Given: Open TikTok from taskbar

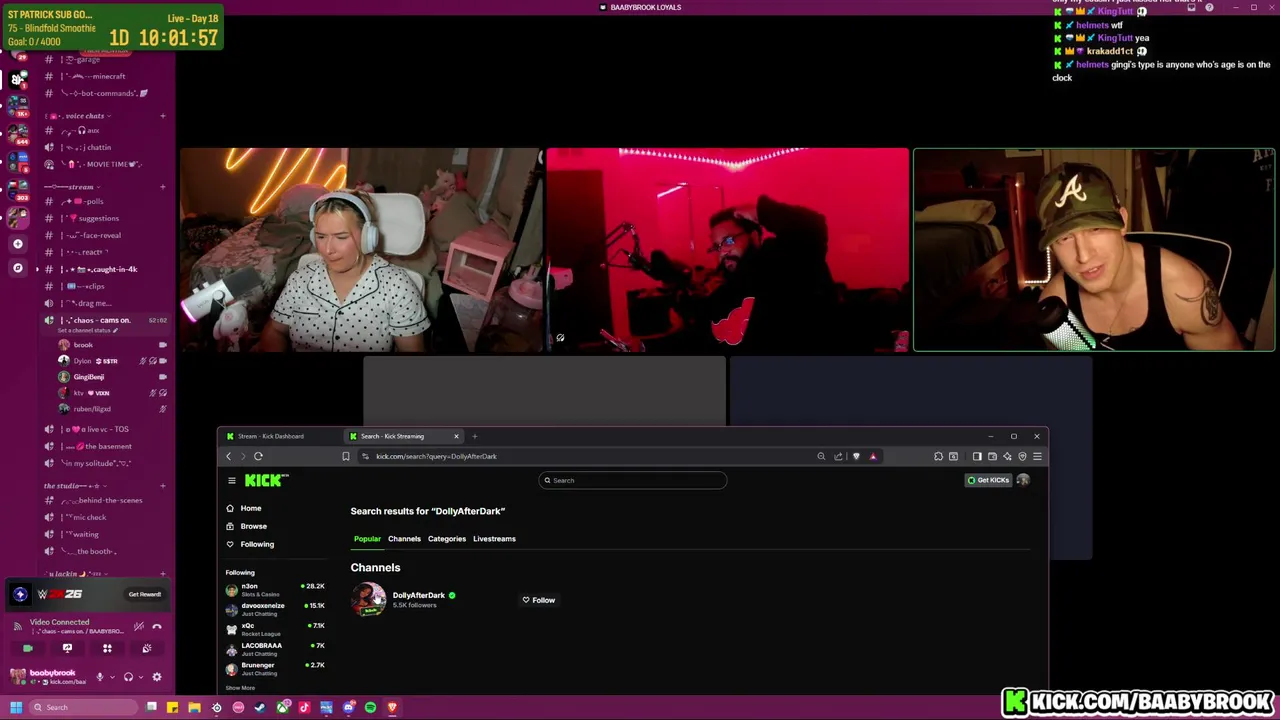Looking at the screenshot, I should point(304,707).
